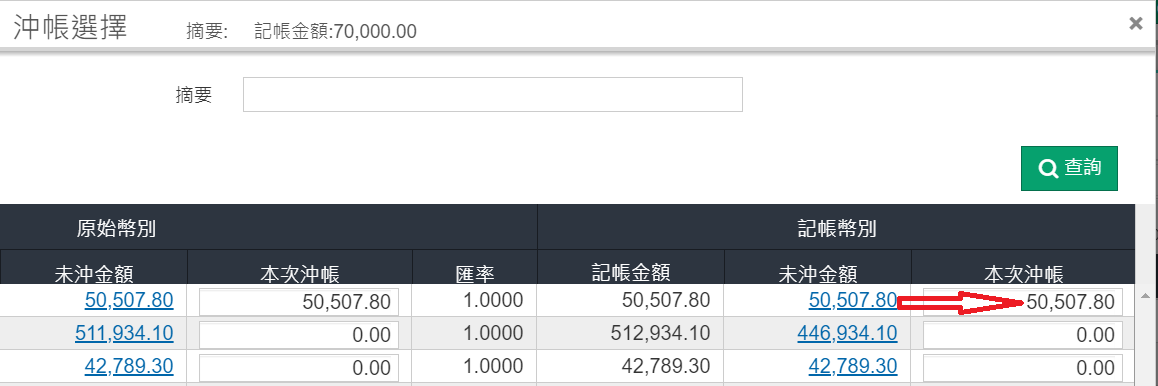Close the 沖帳選擇 dialog with the X

coord(1136,24)
